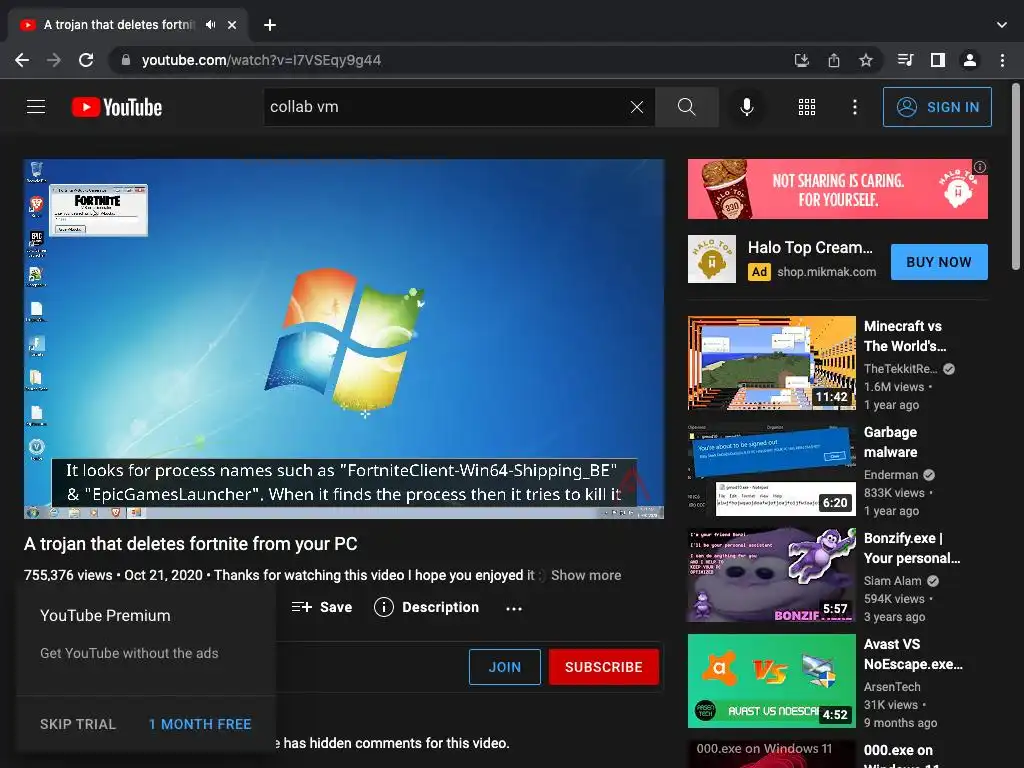Click the video player area

pos(344,339)
